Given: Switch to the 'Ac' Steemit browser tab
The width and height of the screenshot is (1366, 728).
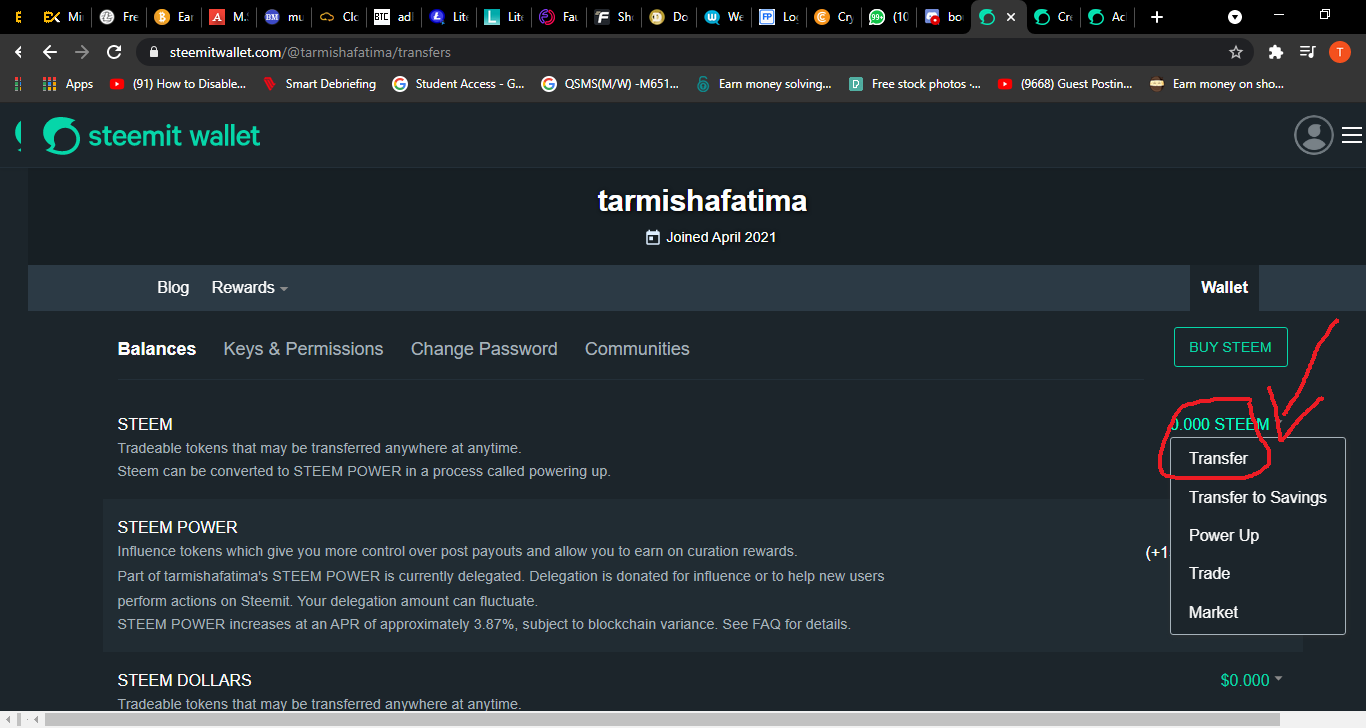Looking at the screenshot, I should (1106, 17).
